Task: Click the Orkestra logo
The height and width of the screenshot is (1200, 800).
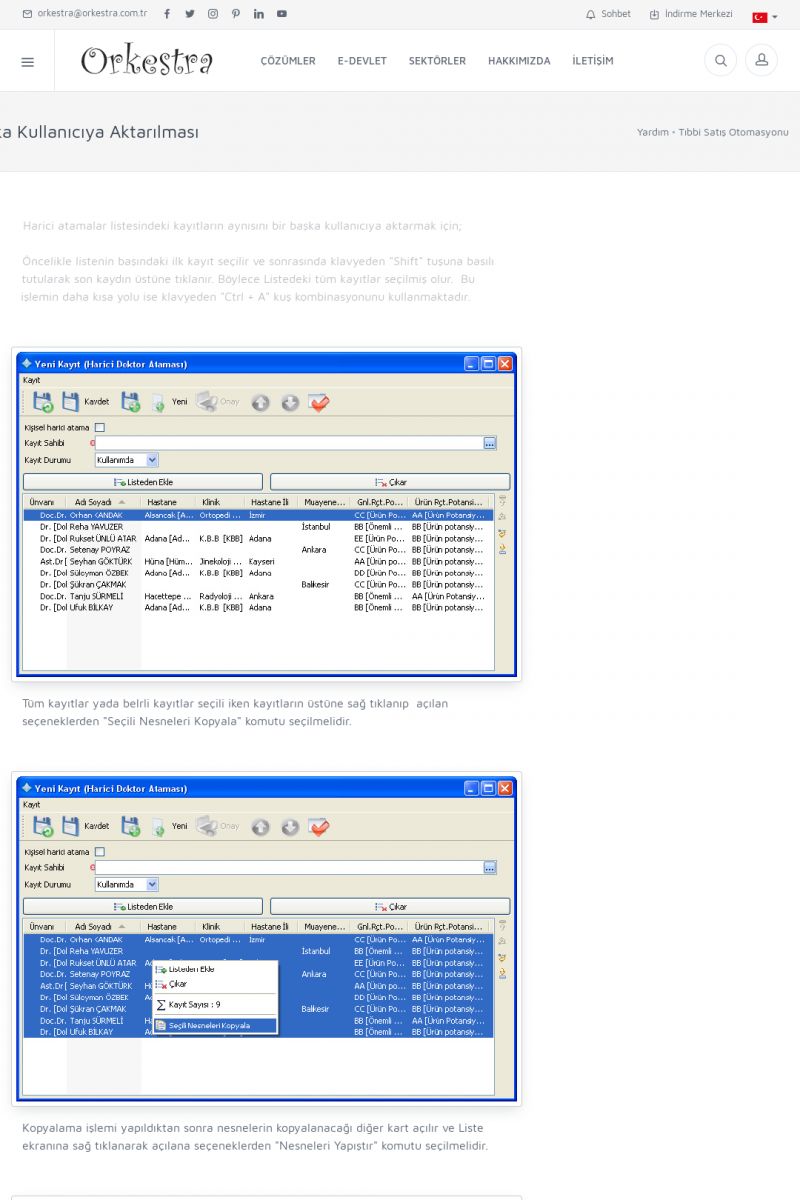Action: pyautogui.click(x=147, y=61)
